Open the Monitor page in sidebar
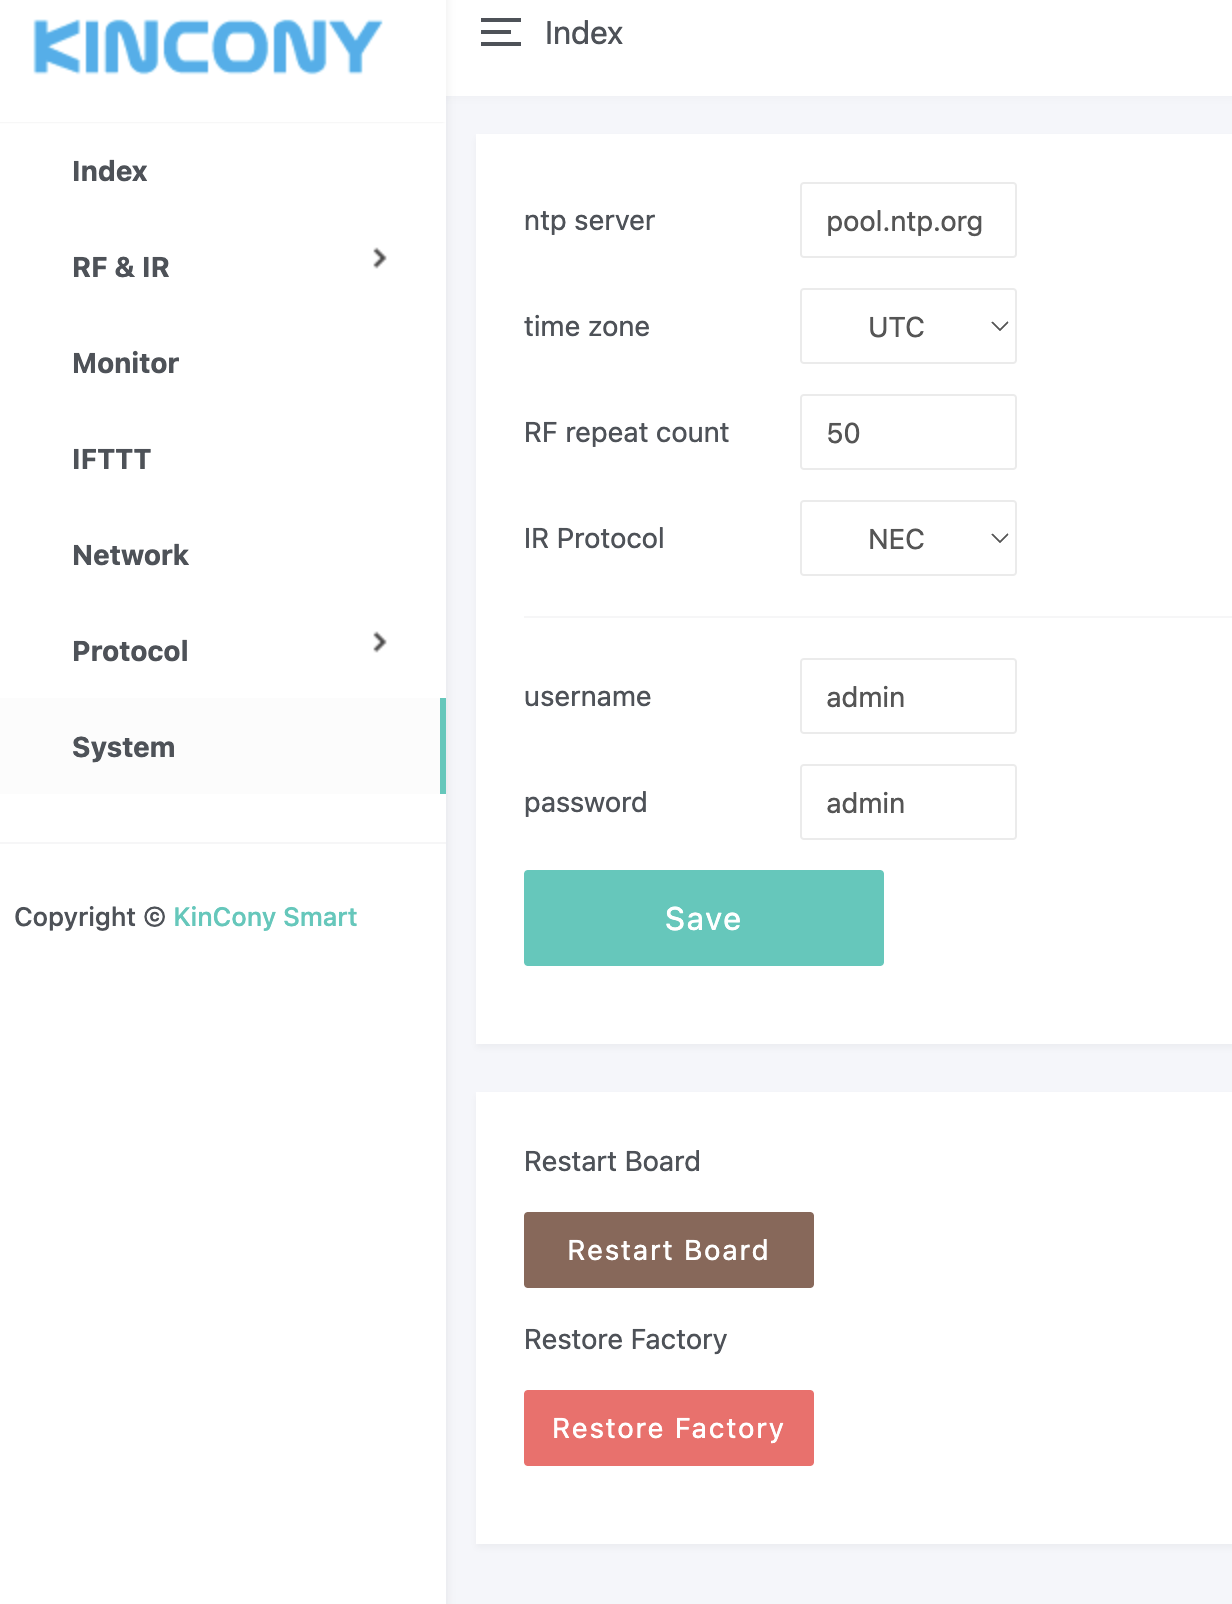The height and width of the screenshot is (1604, 1232). pos(126,364)
